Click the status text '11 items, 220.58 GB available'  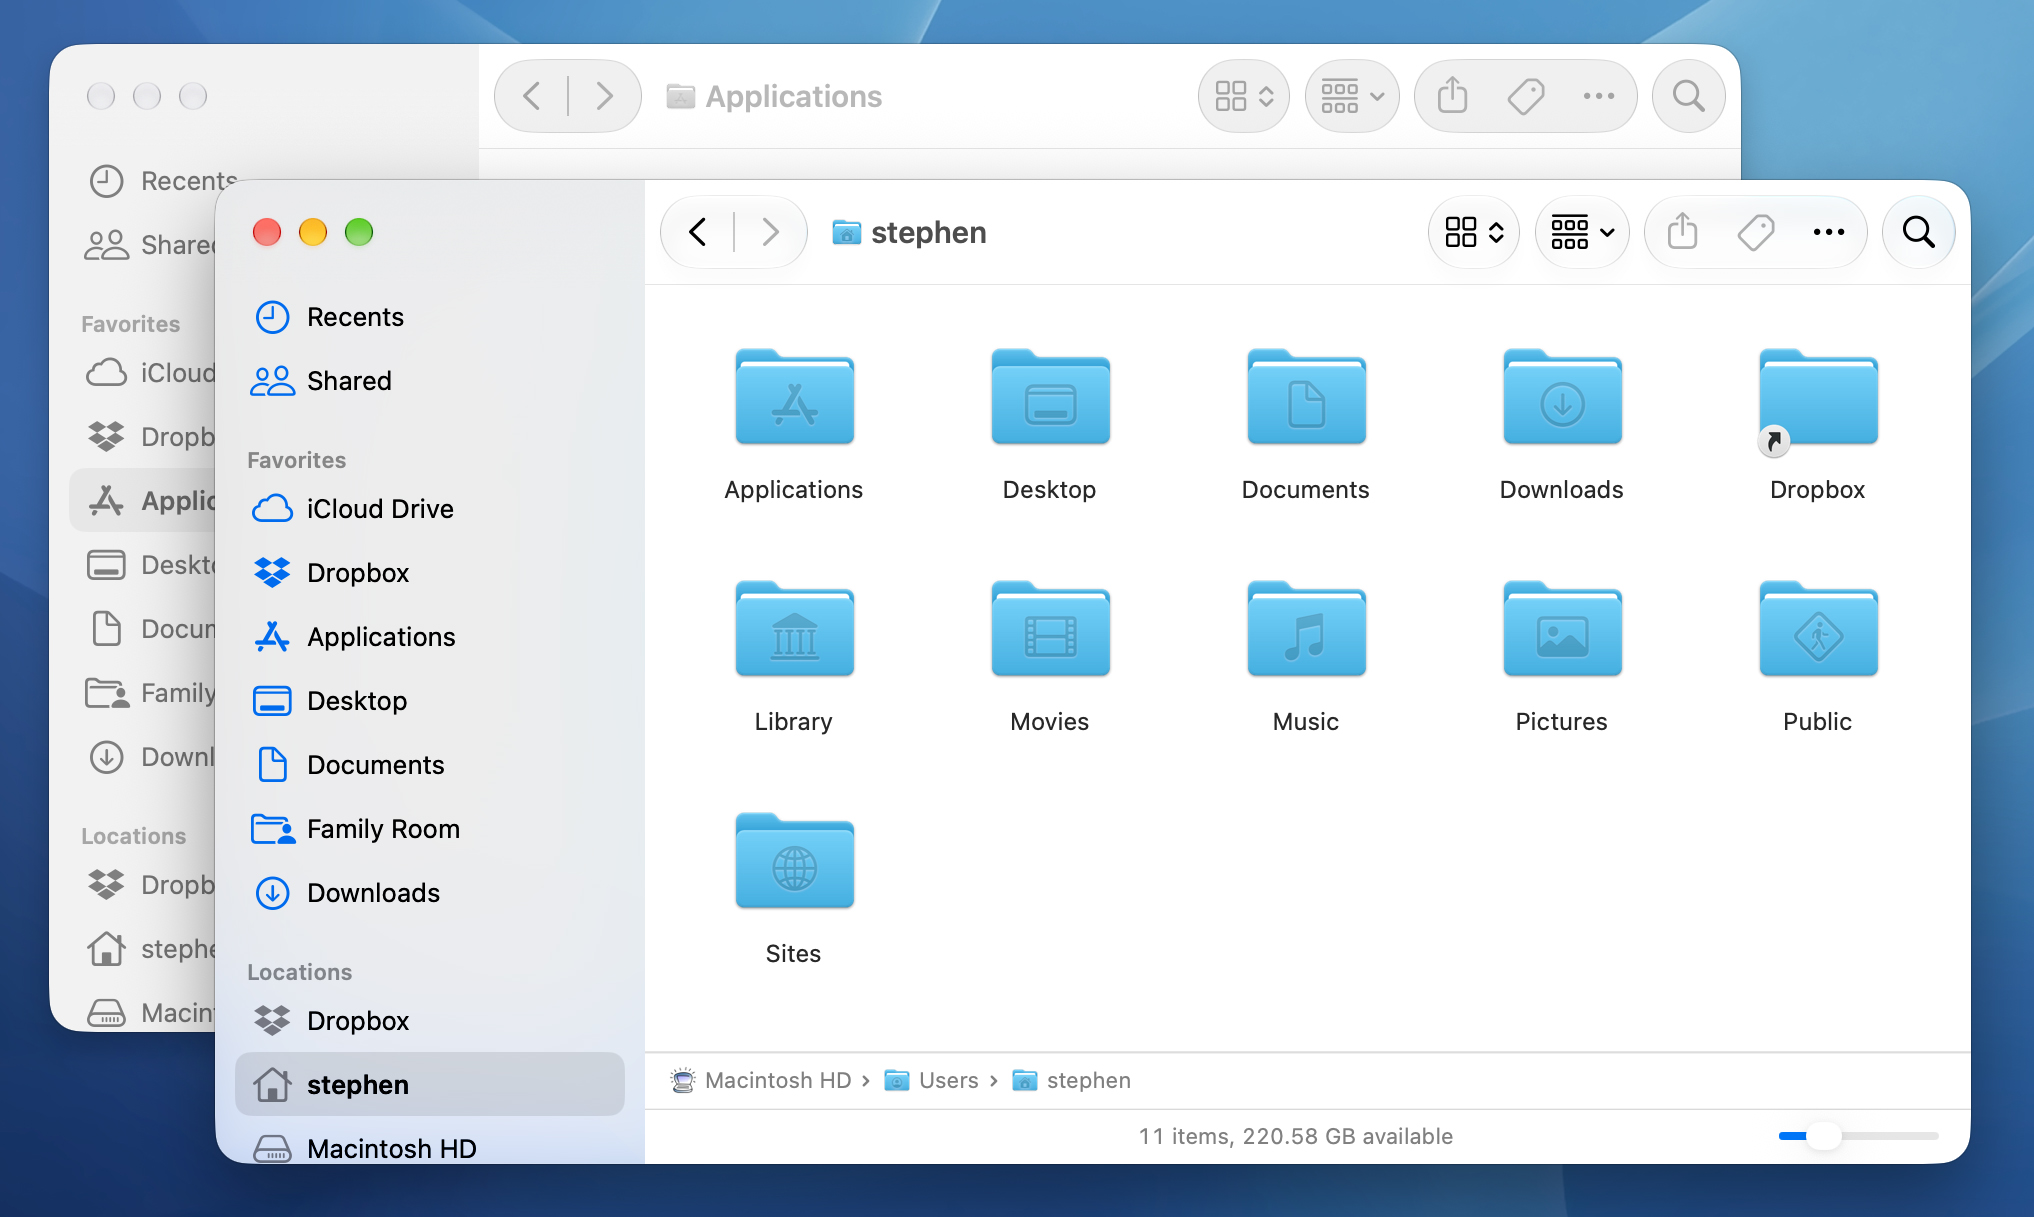point(1295,1136)
